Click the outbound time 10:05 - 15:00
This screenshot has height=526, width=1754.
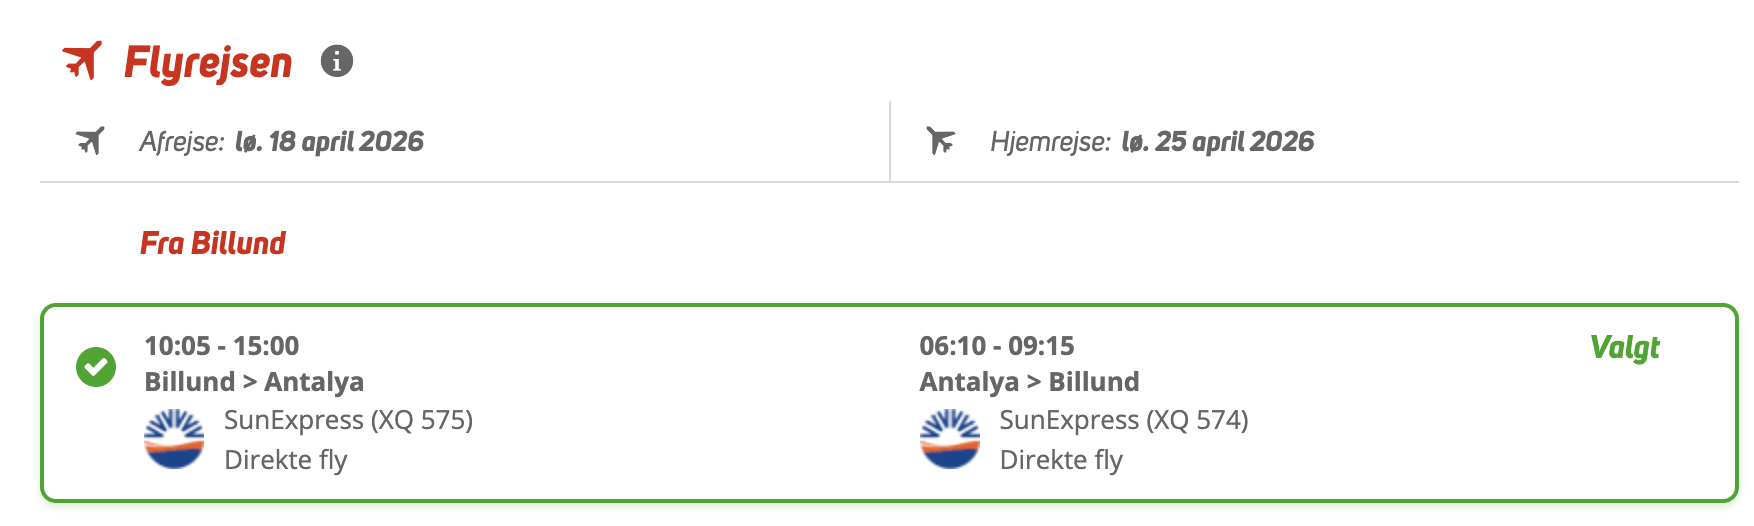pos(222,346)
